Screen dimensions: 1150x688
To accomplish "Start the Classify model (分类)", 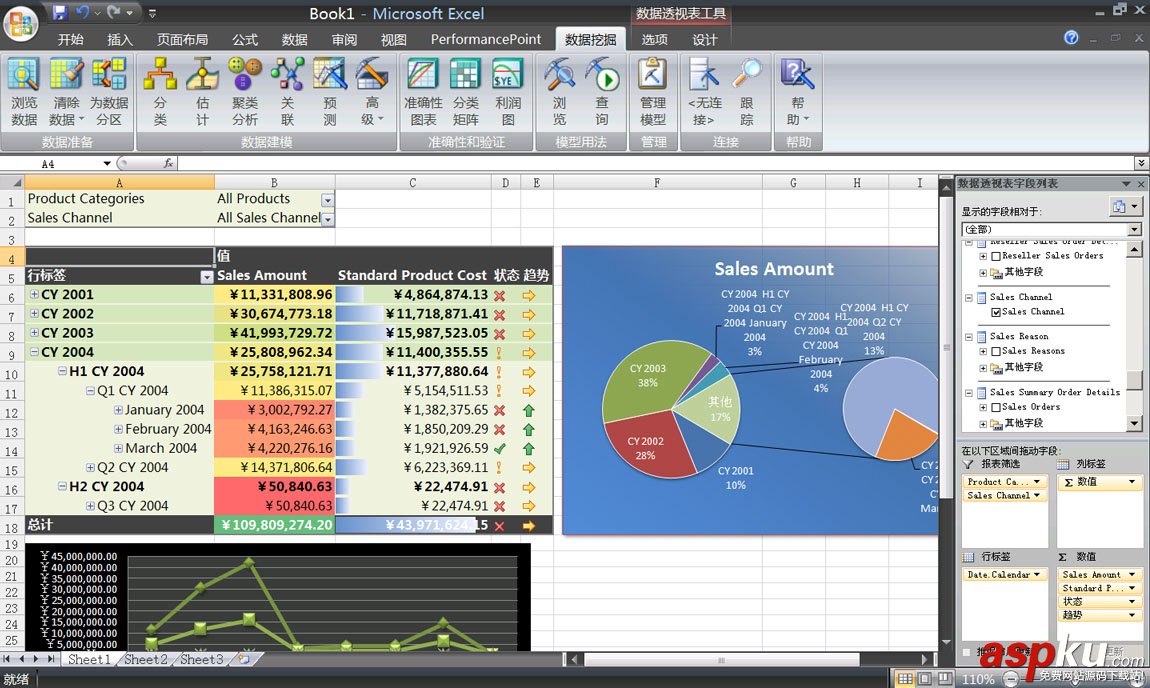I will point(160,92).
